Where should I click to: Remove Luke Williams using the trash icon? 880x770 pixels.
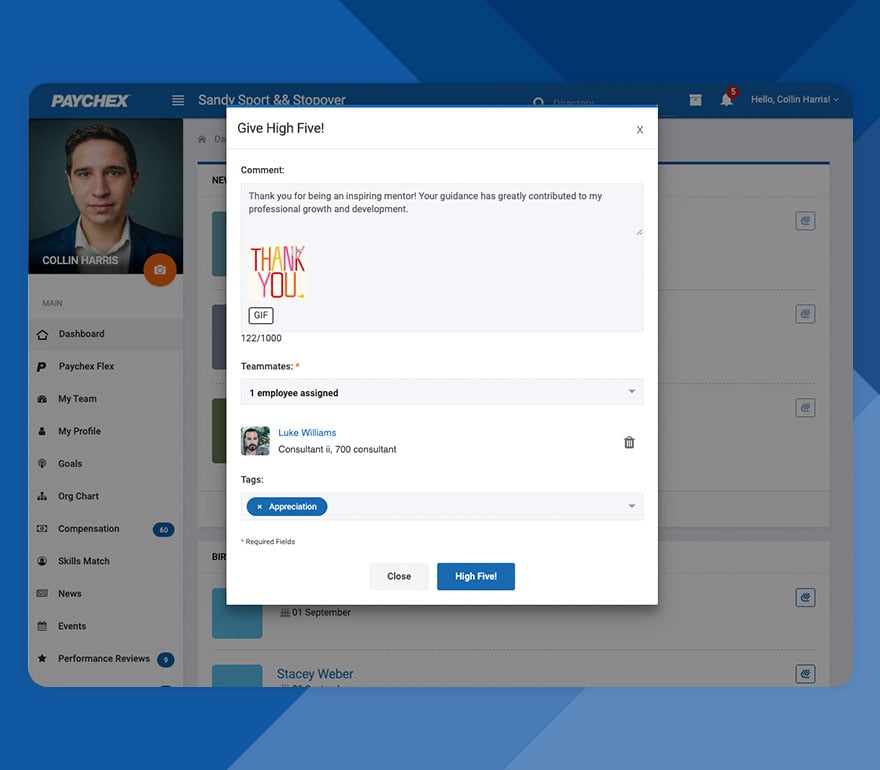pos(629,441)
